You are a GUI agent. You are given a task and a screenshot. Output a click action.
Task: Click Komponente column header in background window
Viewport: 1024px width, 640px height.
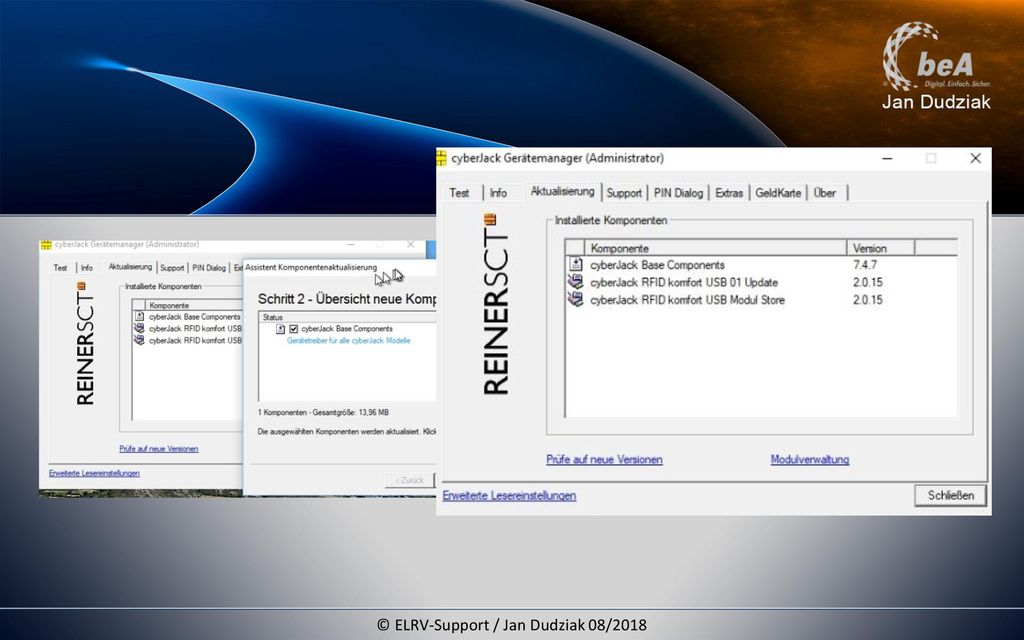coord(194,305)
